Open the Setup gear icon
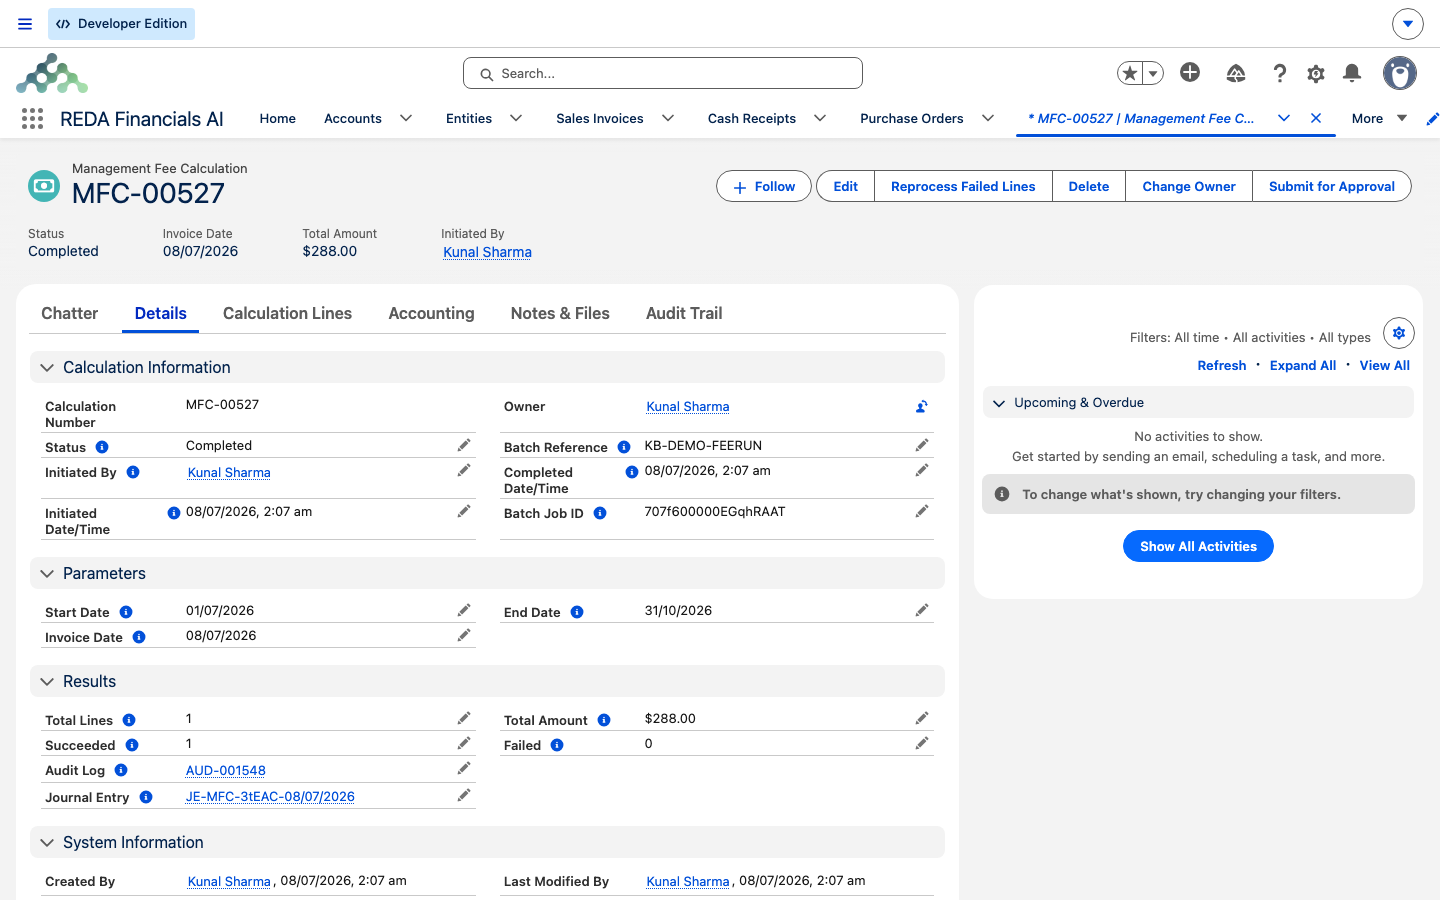The image size is (1440, 900). coord(1316,73)
